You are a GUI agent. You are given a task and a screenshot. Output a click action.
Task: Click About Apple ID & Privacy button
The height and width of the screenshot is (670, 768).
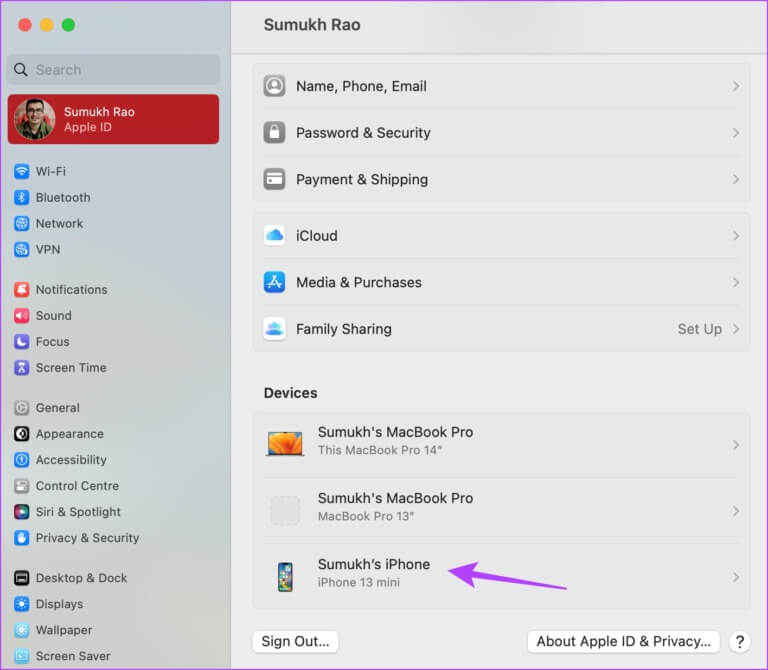623,641
